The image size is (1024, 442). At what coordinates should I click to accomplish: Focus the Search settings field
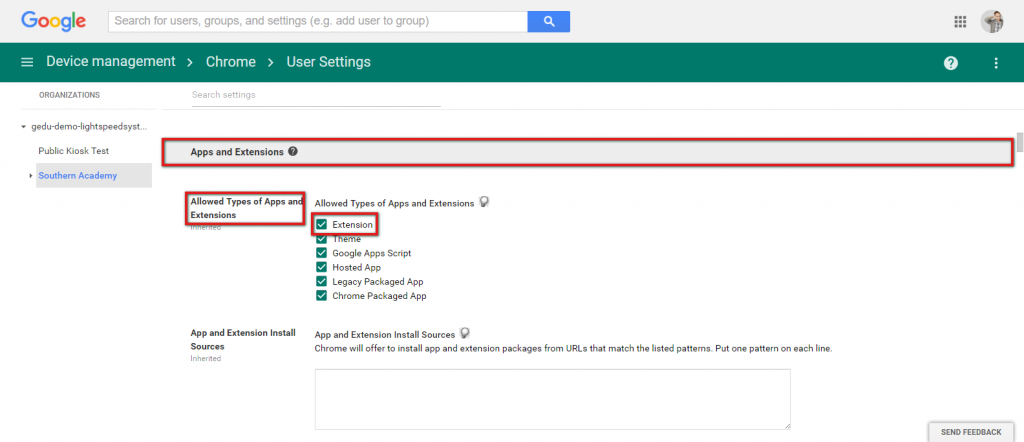[x=316, y=95]
